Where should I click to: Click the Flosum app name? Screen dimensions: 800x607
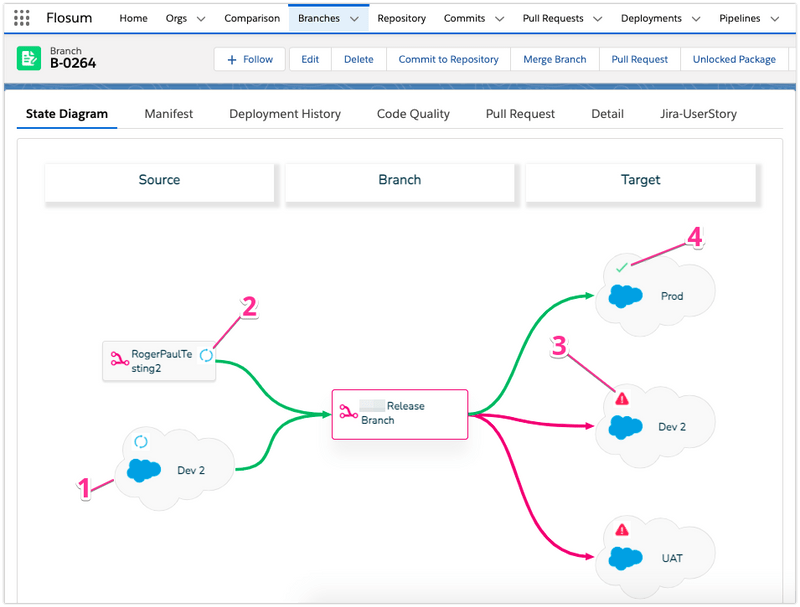click(69, 18)
